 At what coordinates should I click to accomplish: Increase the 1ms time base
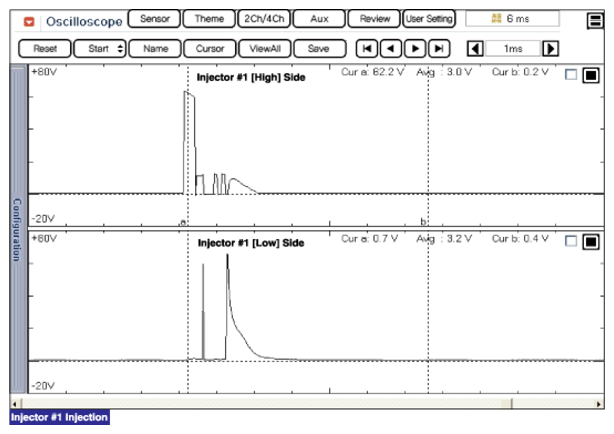coord(550,48)
